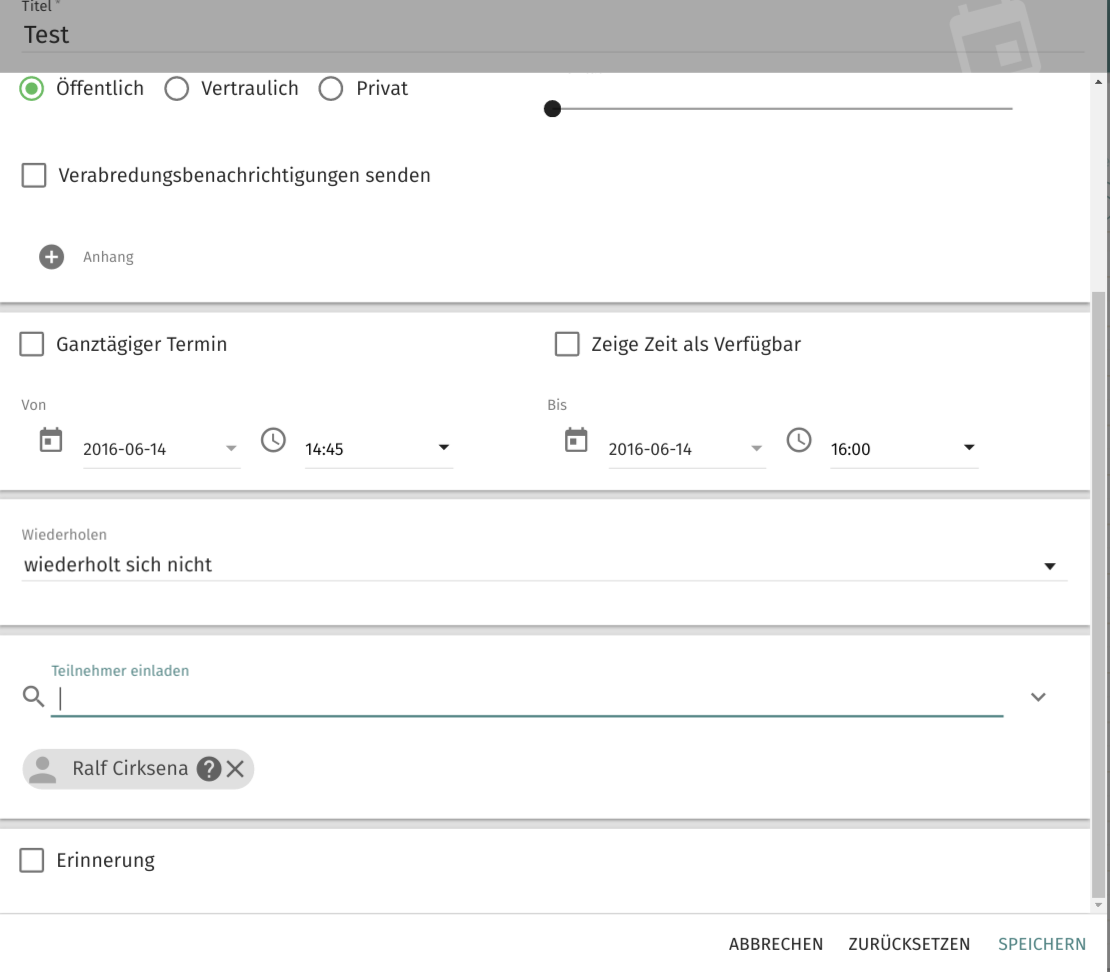Click the clock icon beside 14:45

point(273,440)
